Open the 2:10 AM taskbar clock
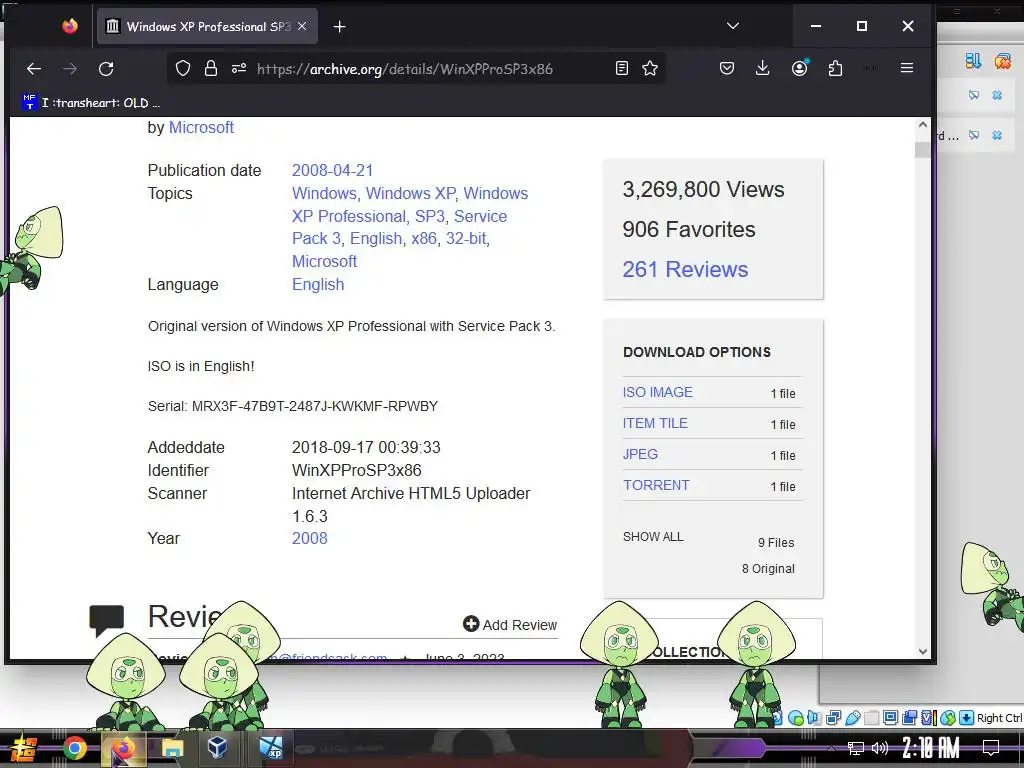1024x768 pixels. (931, 747)
